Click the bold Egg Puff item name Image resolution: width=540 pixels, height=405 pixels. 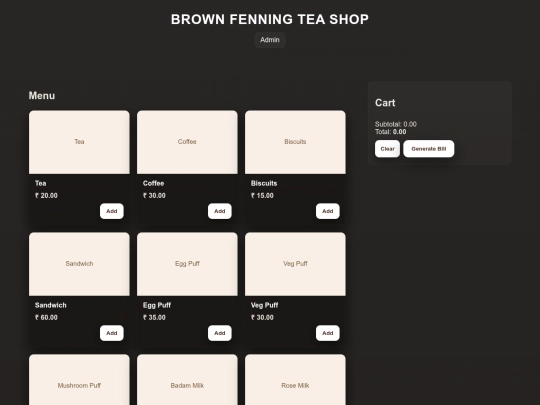157,305
